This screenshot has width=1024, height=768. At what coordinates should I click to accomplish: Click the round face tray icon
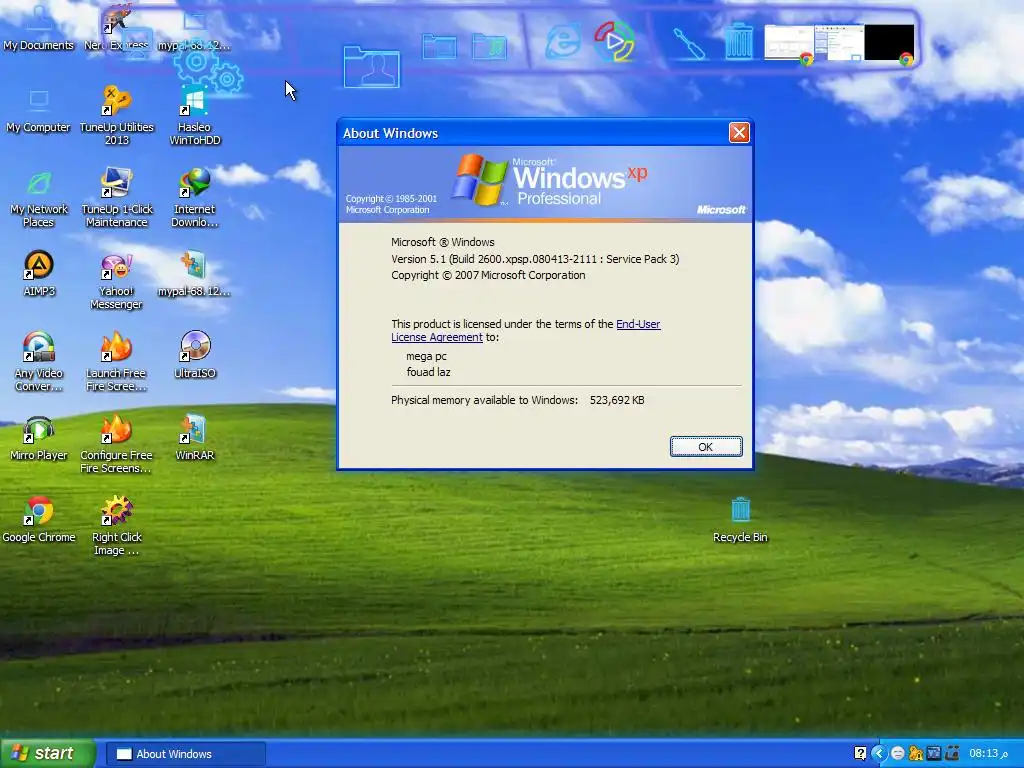(898, 754)
